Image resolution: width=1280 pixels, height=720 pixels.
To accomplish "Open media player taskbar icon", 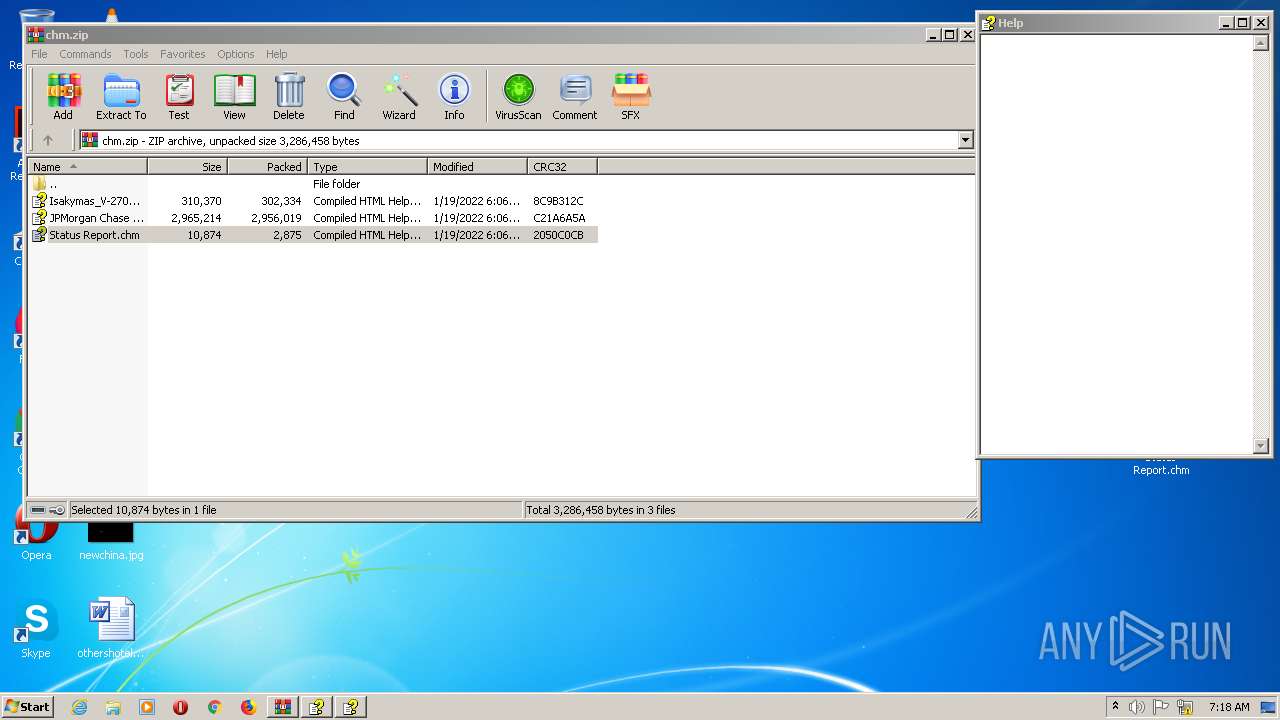I will [147, 707].
